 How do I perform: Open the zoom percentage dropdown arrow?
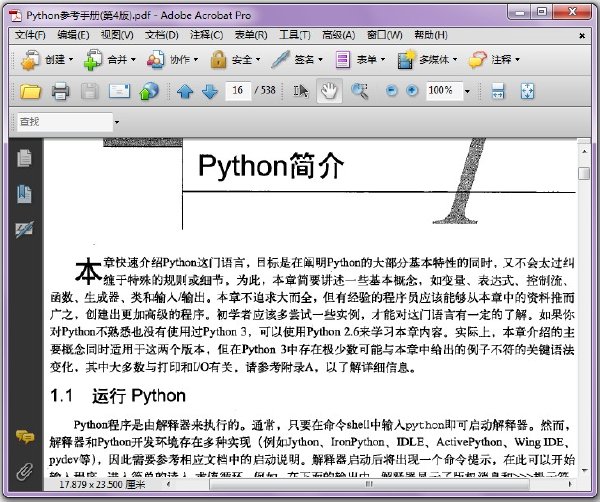[467, 91]
